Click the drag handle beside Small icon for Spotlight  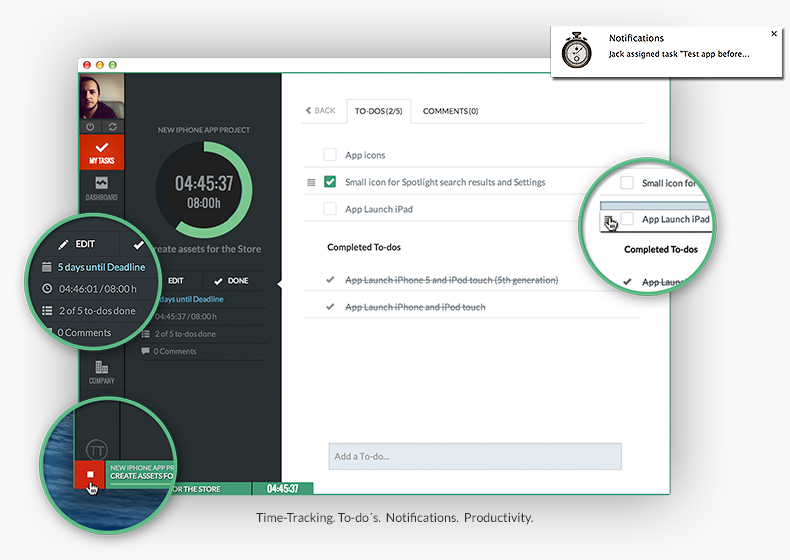[311, 182]
